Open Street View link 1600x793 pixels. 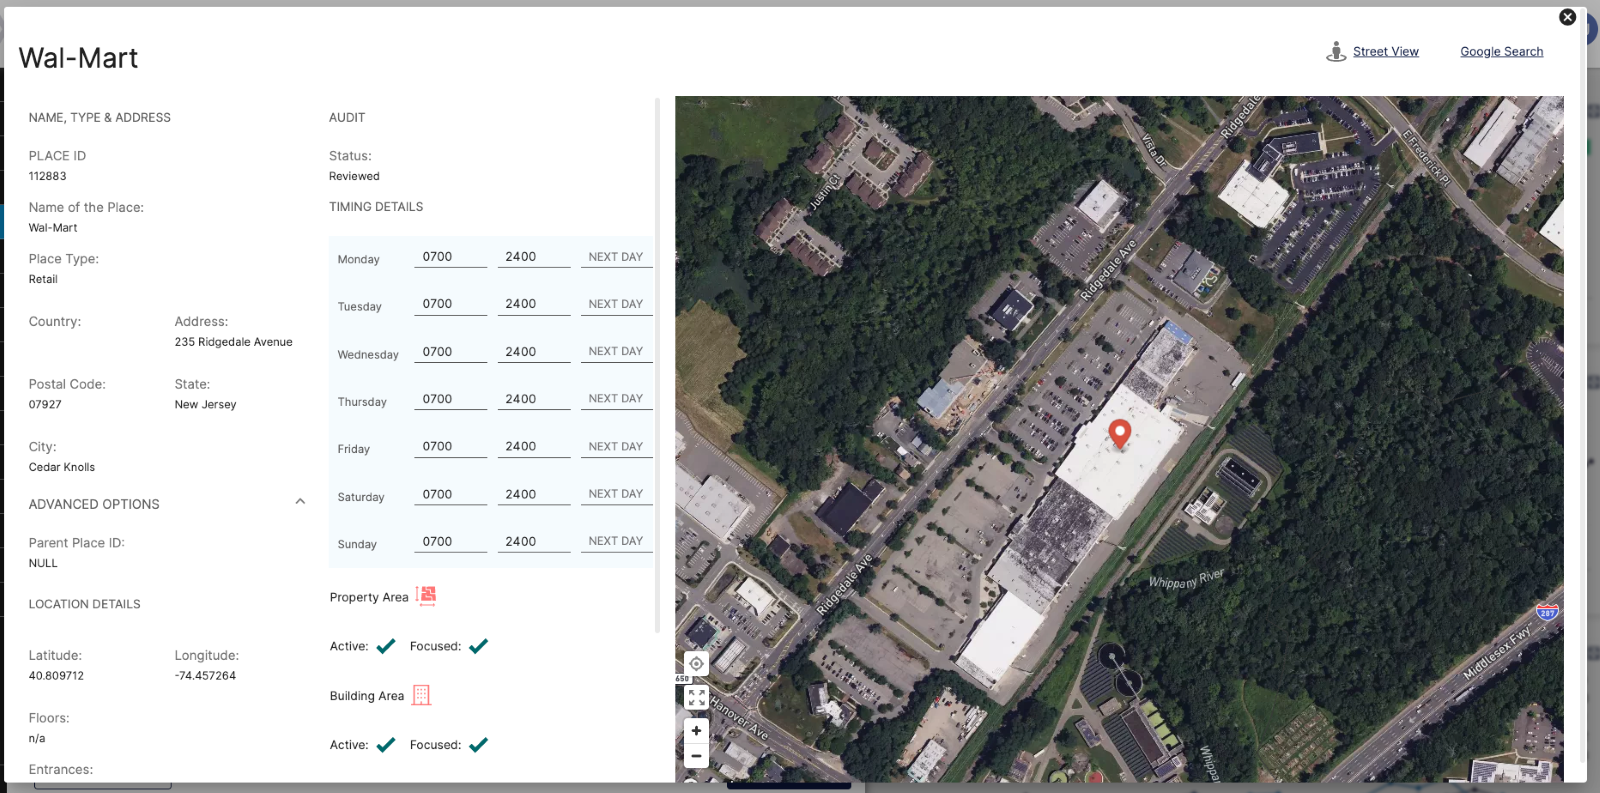pos(1385,52)
